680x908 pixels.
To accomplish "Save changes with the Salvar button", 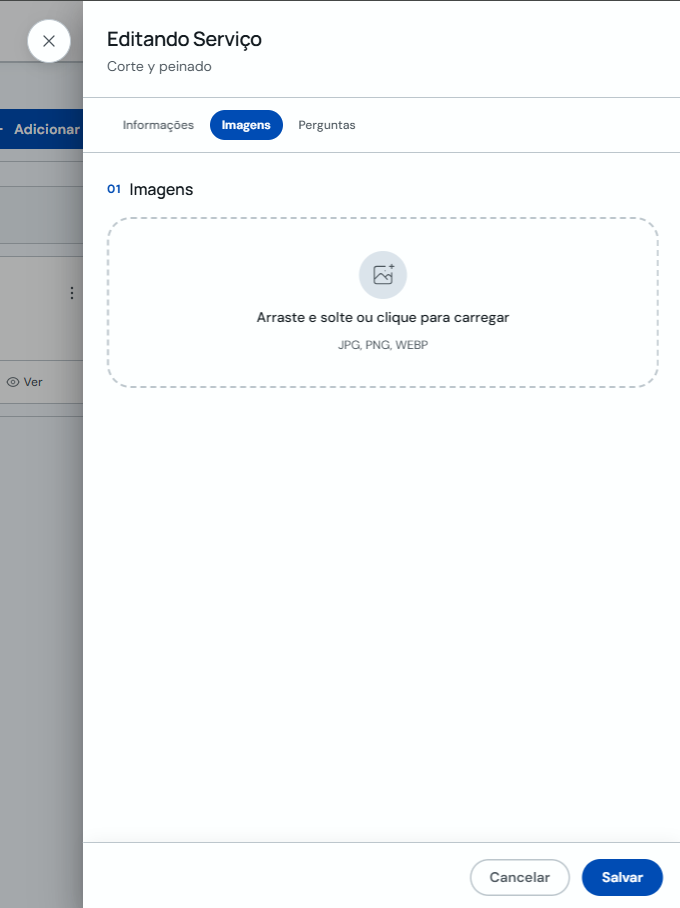I will [x=622, y=877].
